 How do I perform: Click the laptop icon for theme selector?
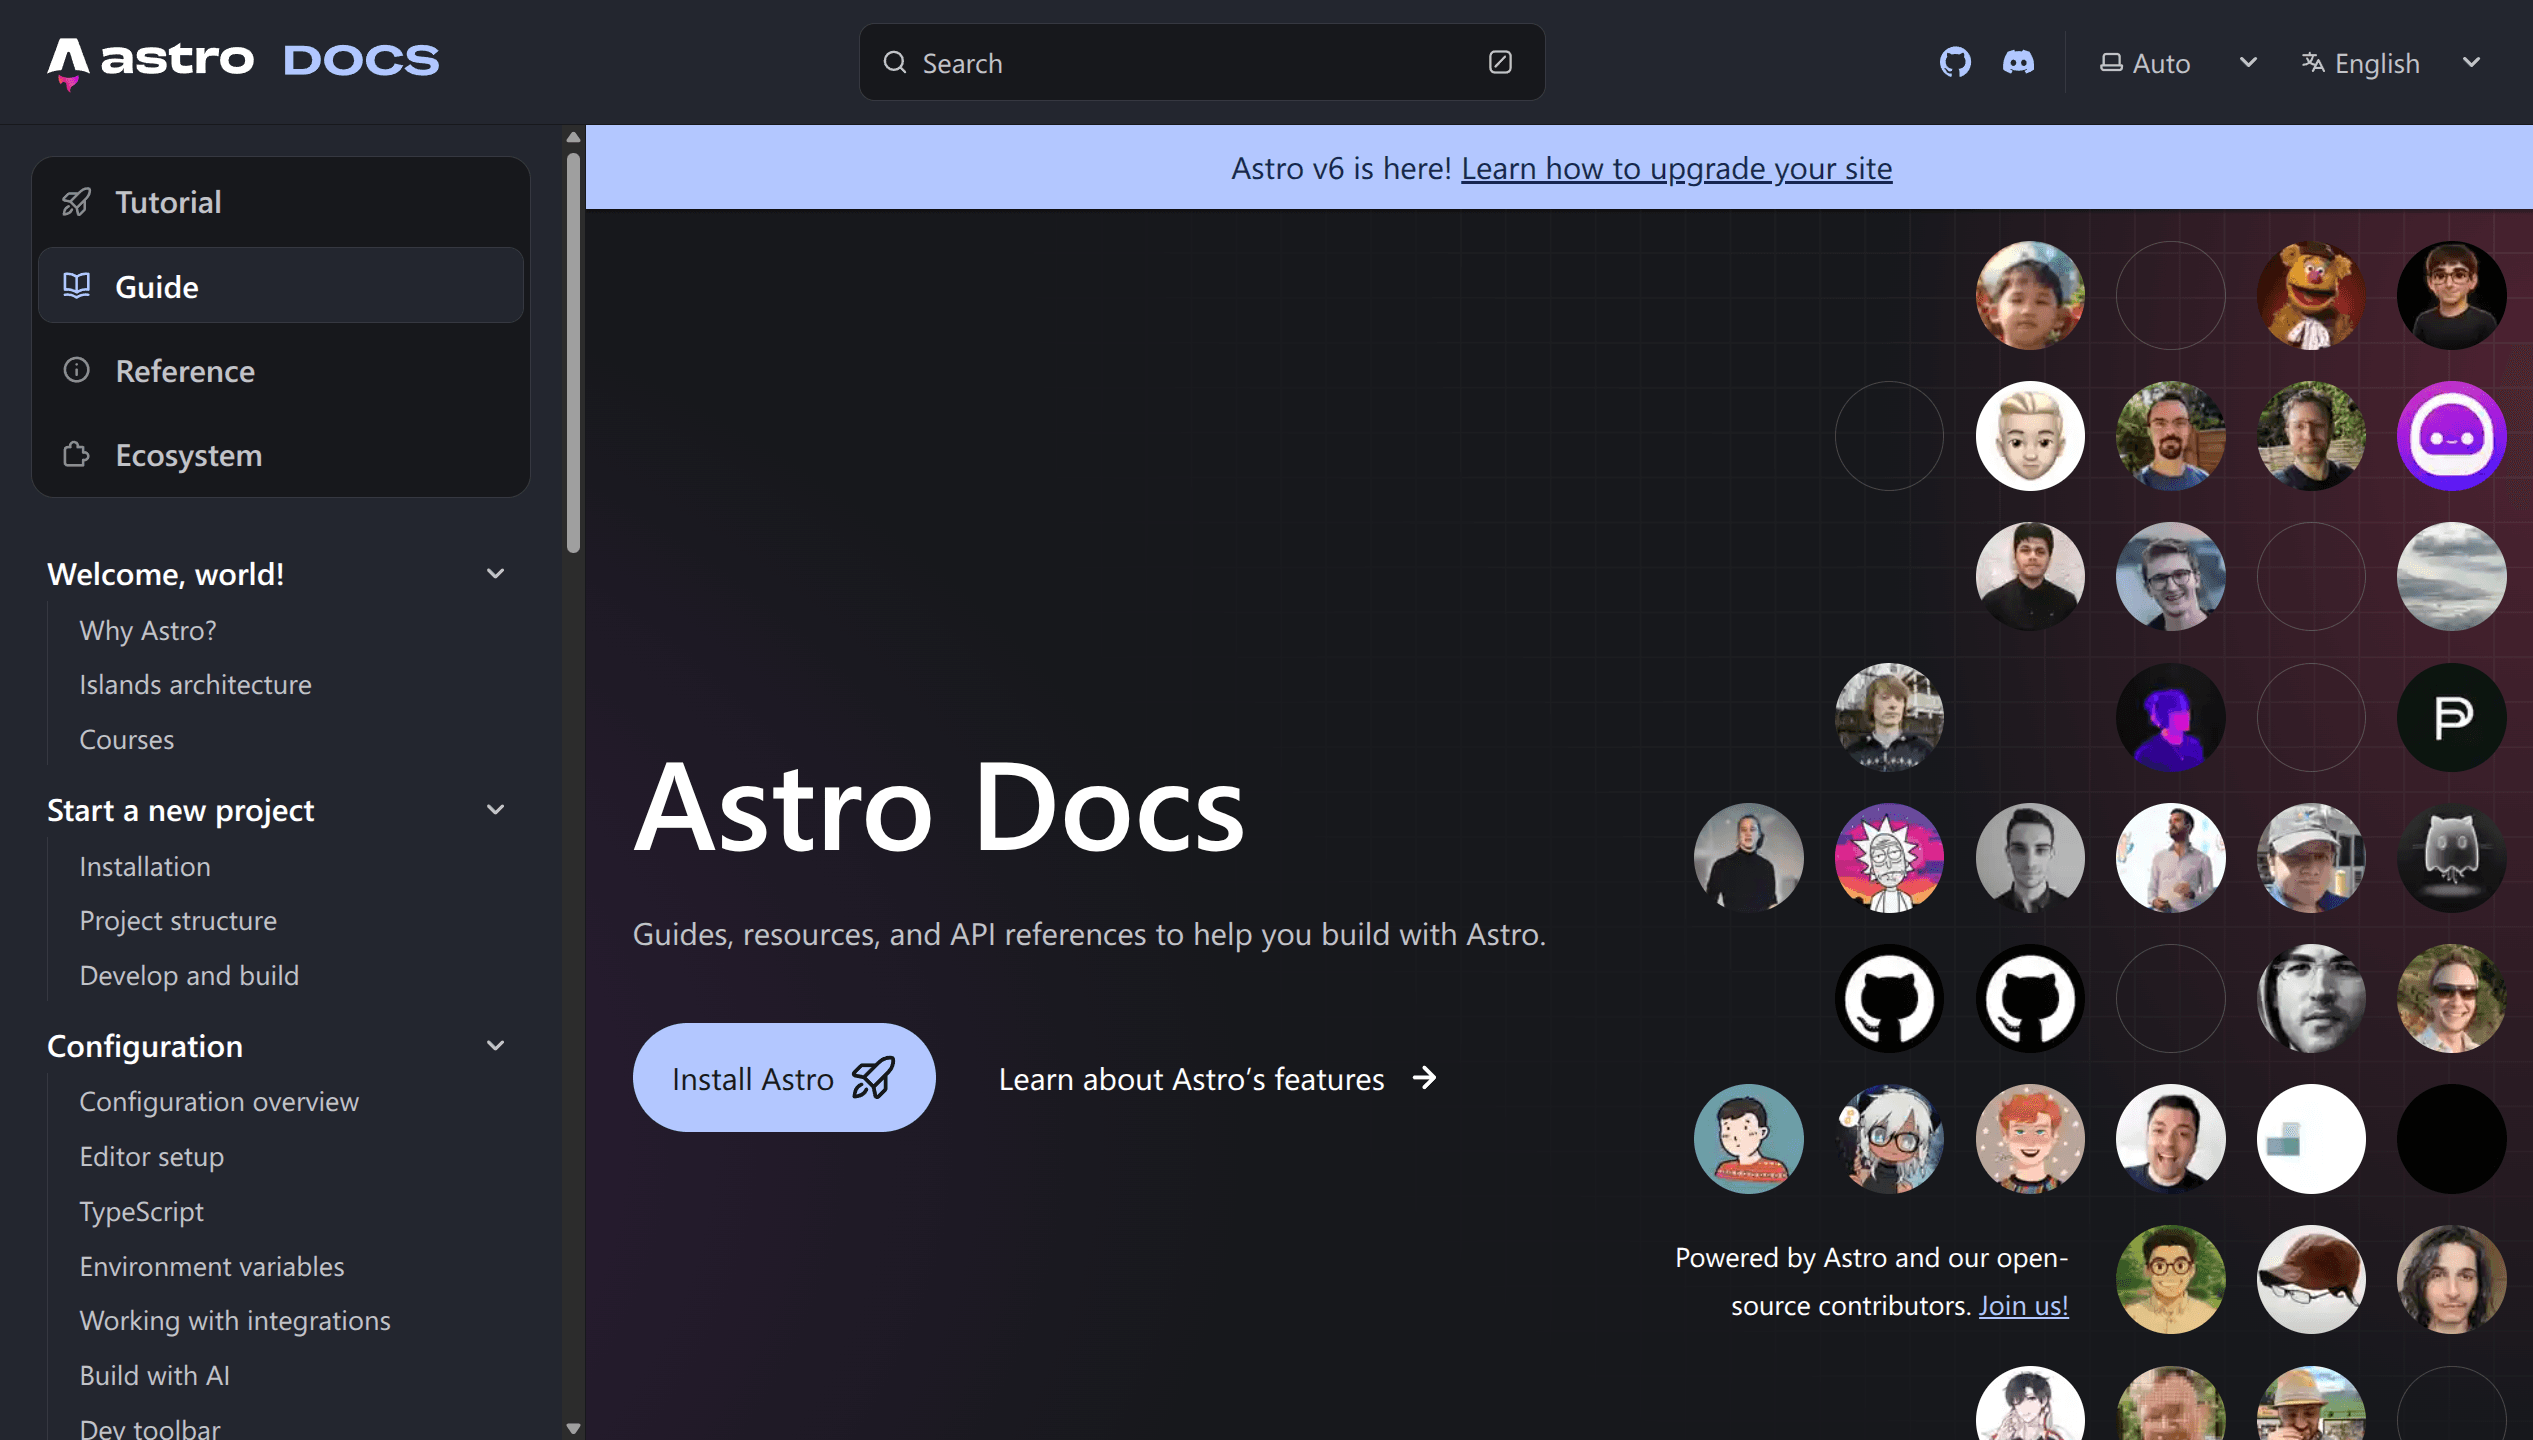tap(2111, 62)
